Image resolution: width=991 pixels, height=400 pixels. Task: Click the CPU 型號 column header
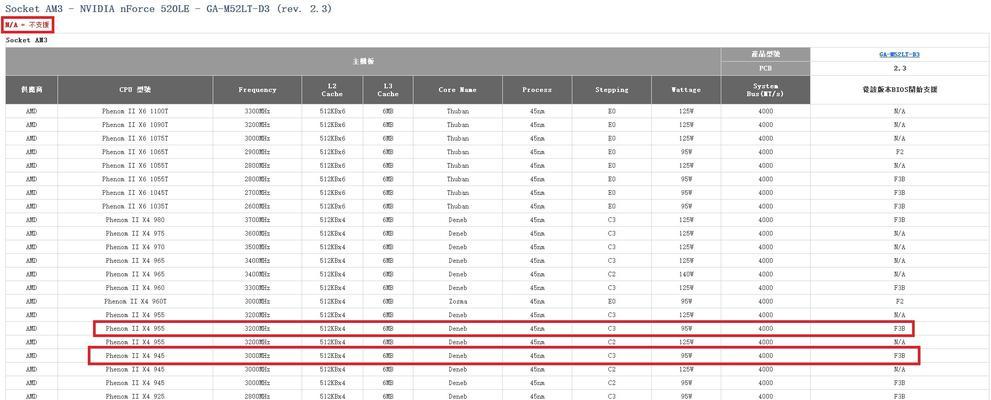coord(135,90)
